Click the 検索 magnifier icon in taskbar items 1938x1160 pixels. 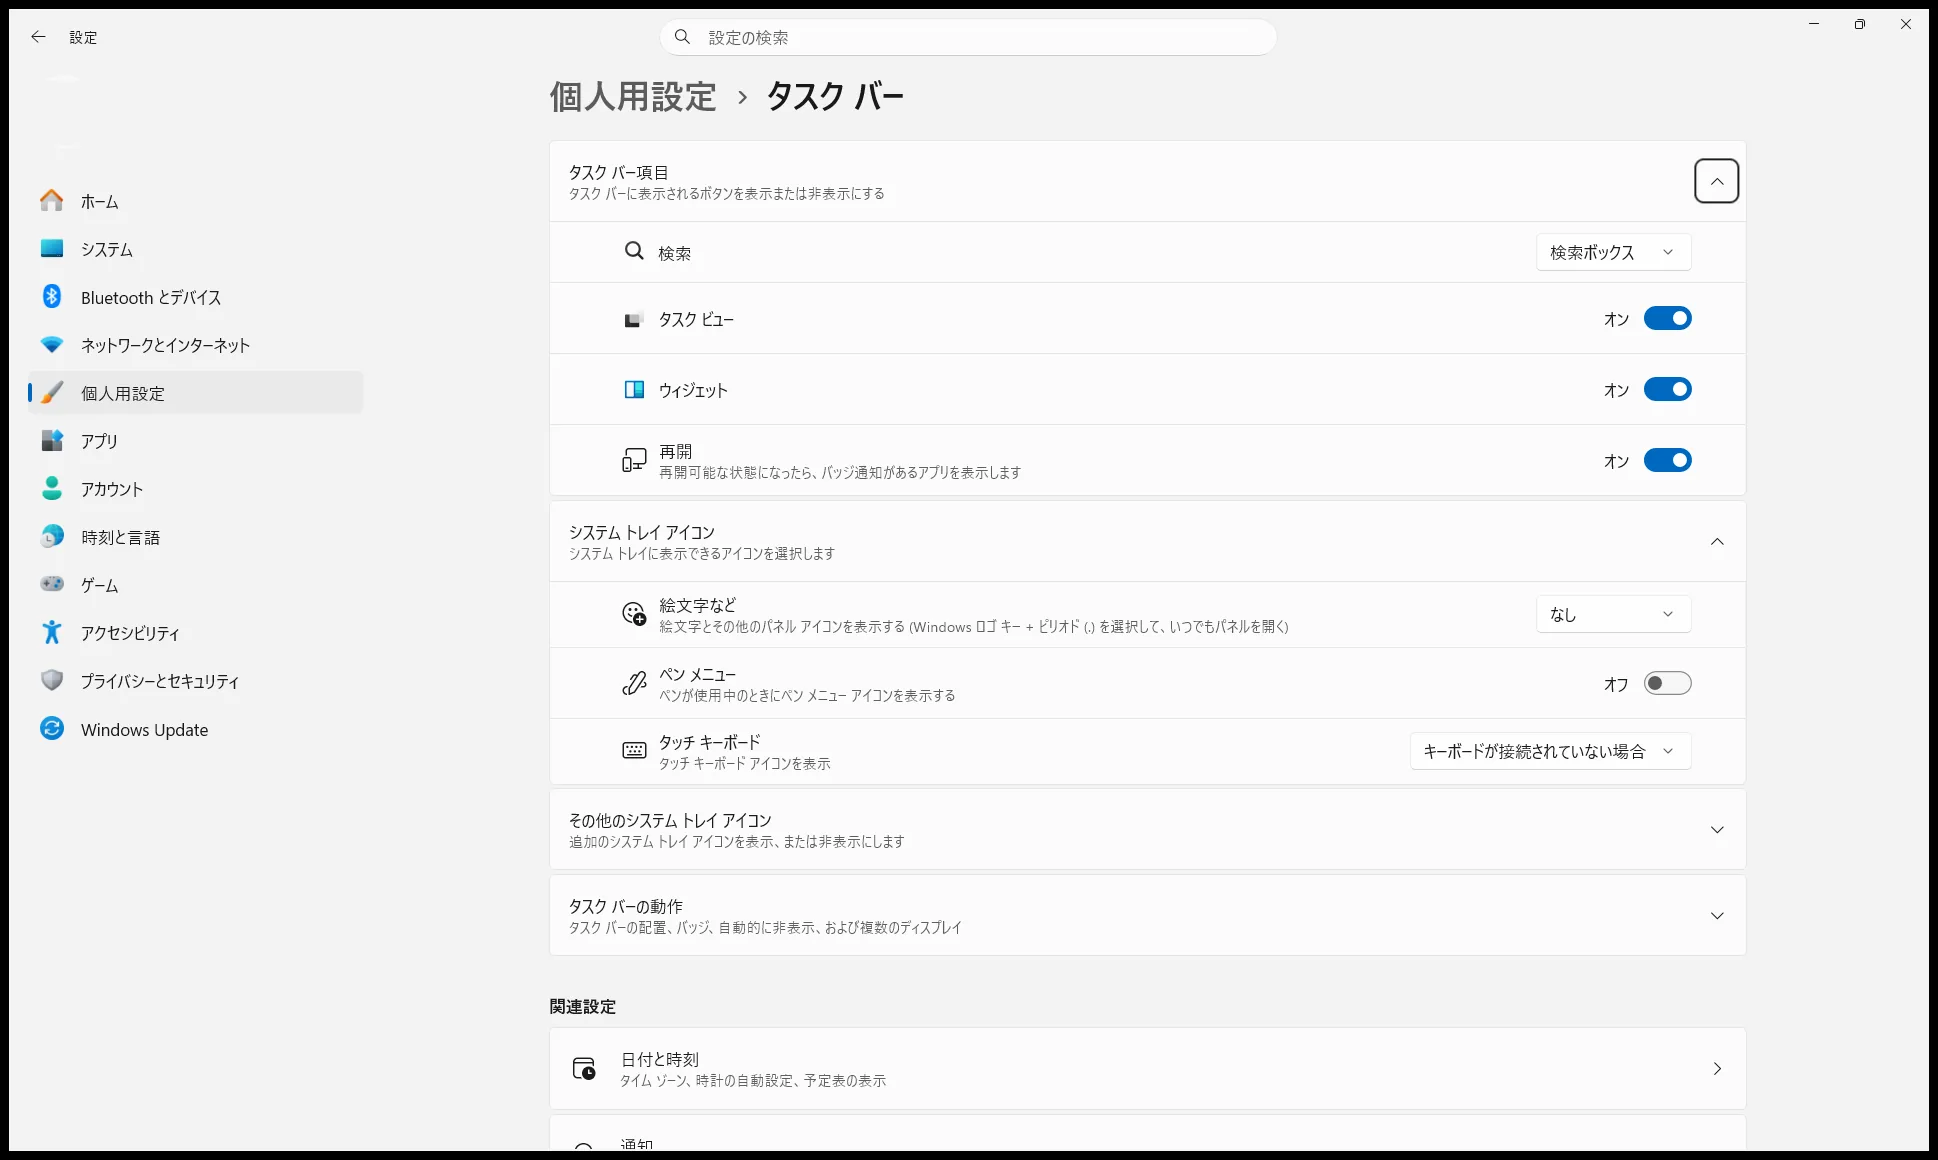[x=634, y=252]
